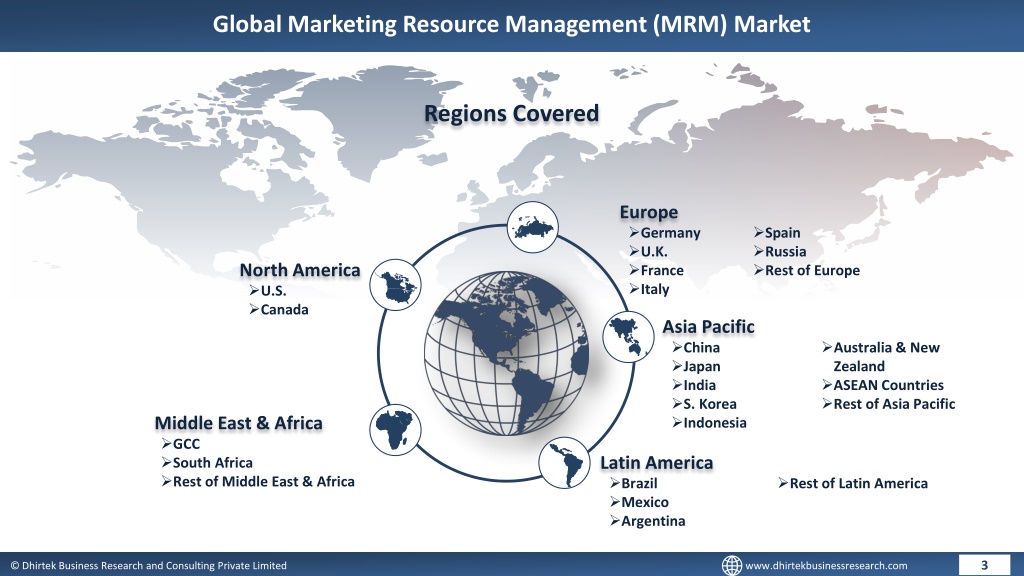The height and width of the screenshot is (576, 1024).
Task: Click the 'Rest of Latin America' item
Action: pyautogui.click(x=853, y=484)
